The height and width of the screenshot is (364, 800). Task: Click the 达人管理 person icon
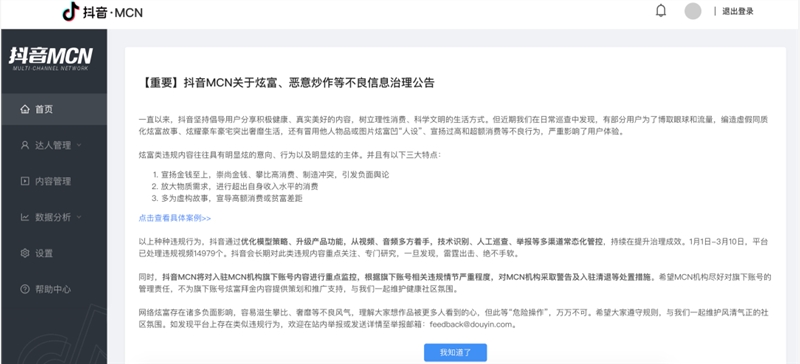[24, 145]
